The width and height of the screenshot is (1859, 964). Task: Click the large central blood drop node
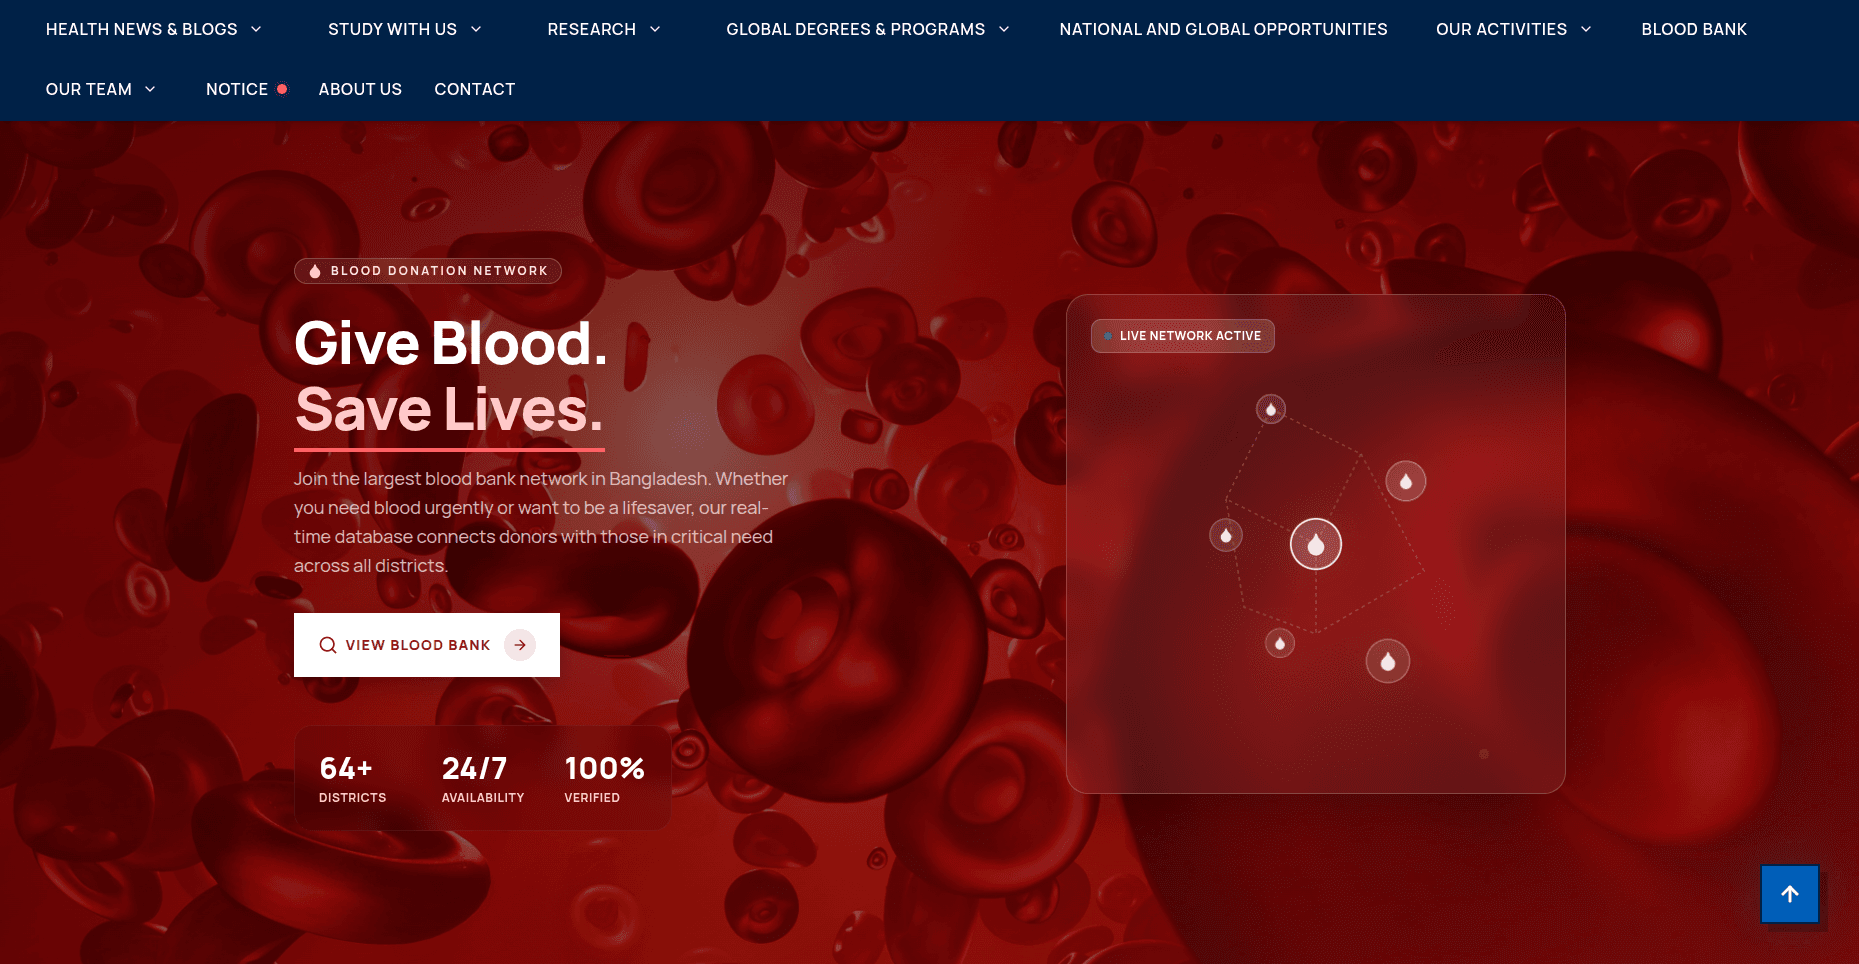1315,544
